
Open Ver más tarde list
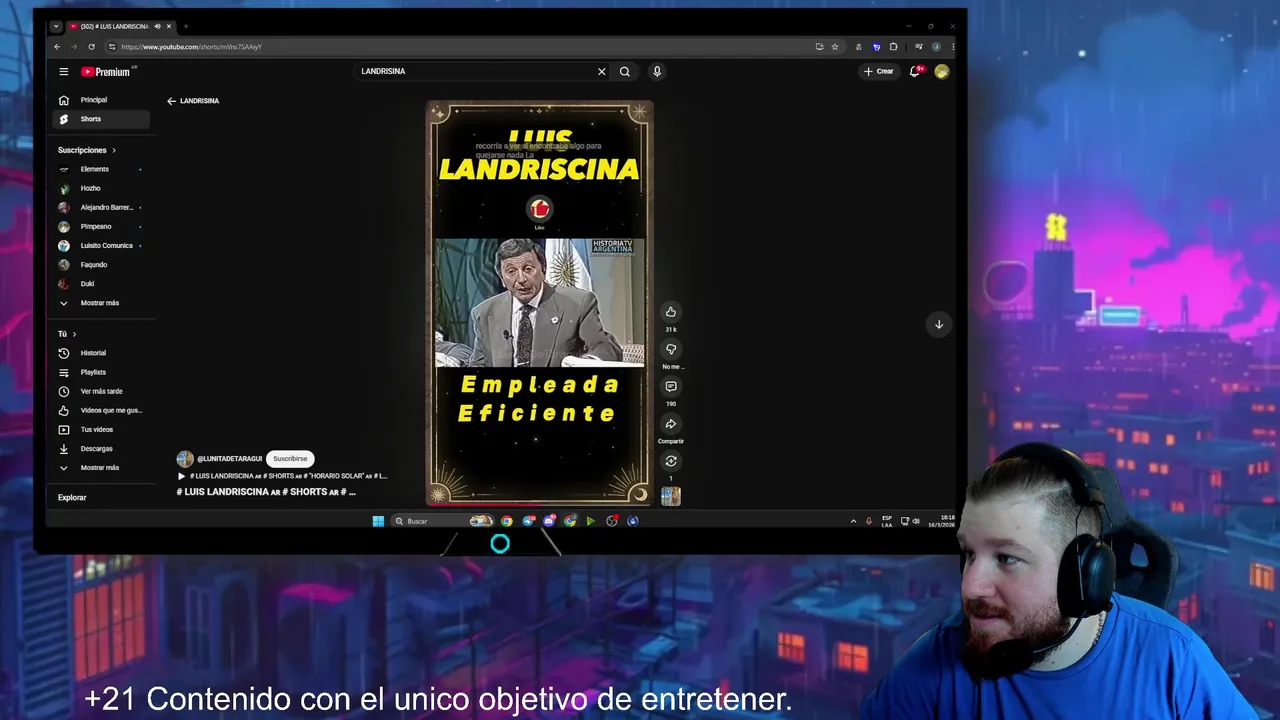pos(101,391)
